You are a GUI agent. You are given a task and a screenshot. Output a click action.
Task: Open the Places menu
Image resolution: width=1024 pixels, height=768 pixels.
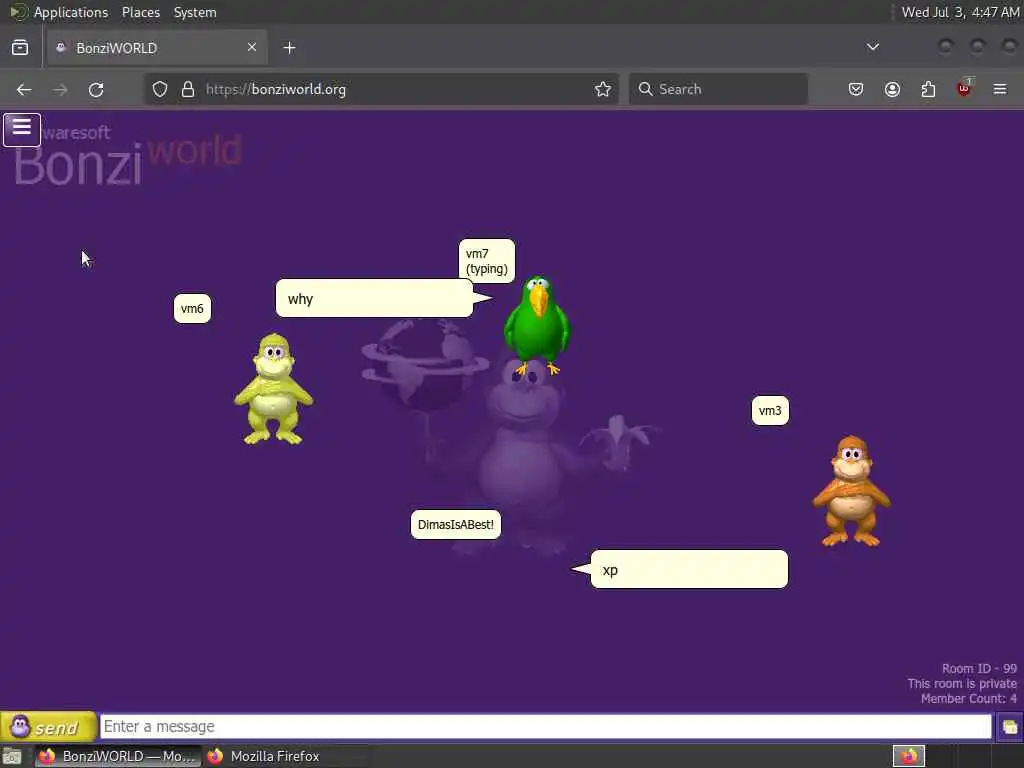click(140, 12)
